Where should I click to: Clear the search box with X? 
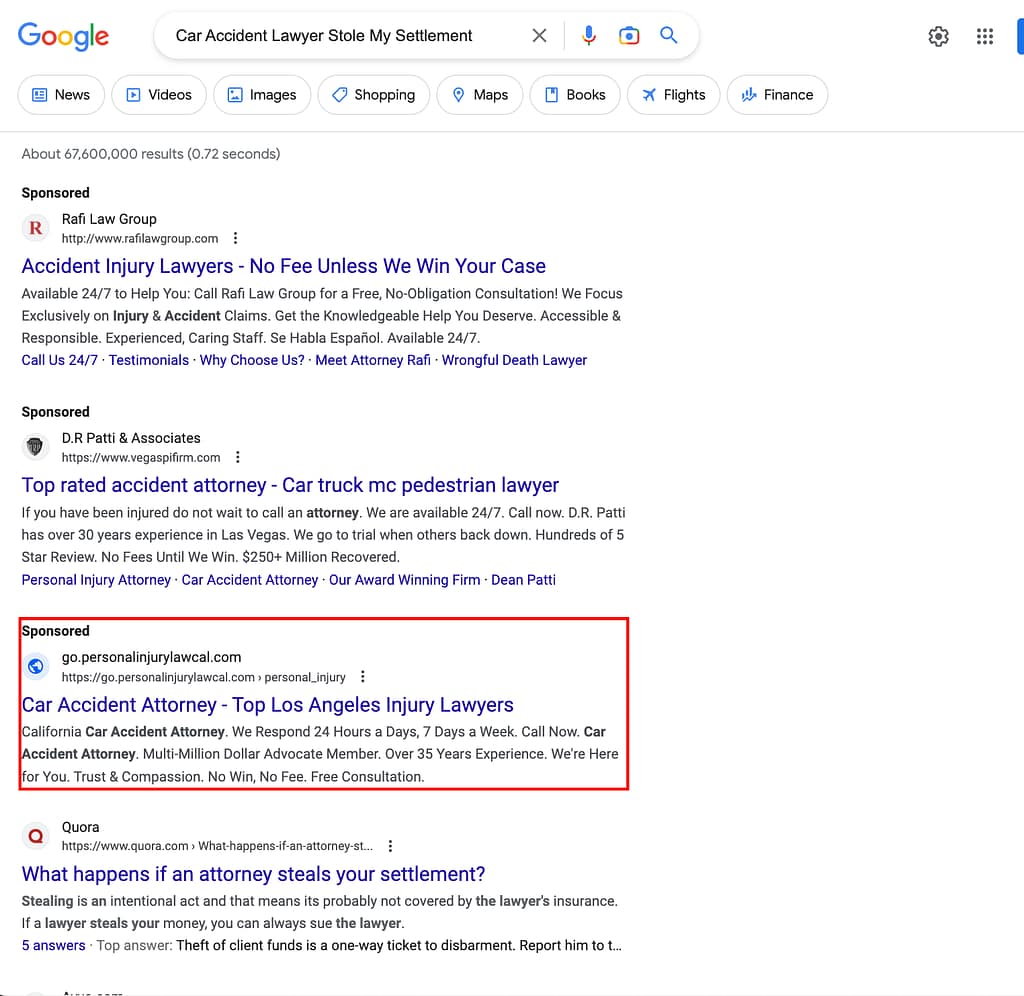pyautogui.click(x=539, y=36)
